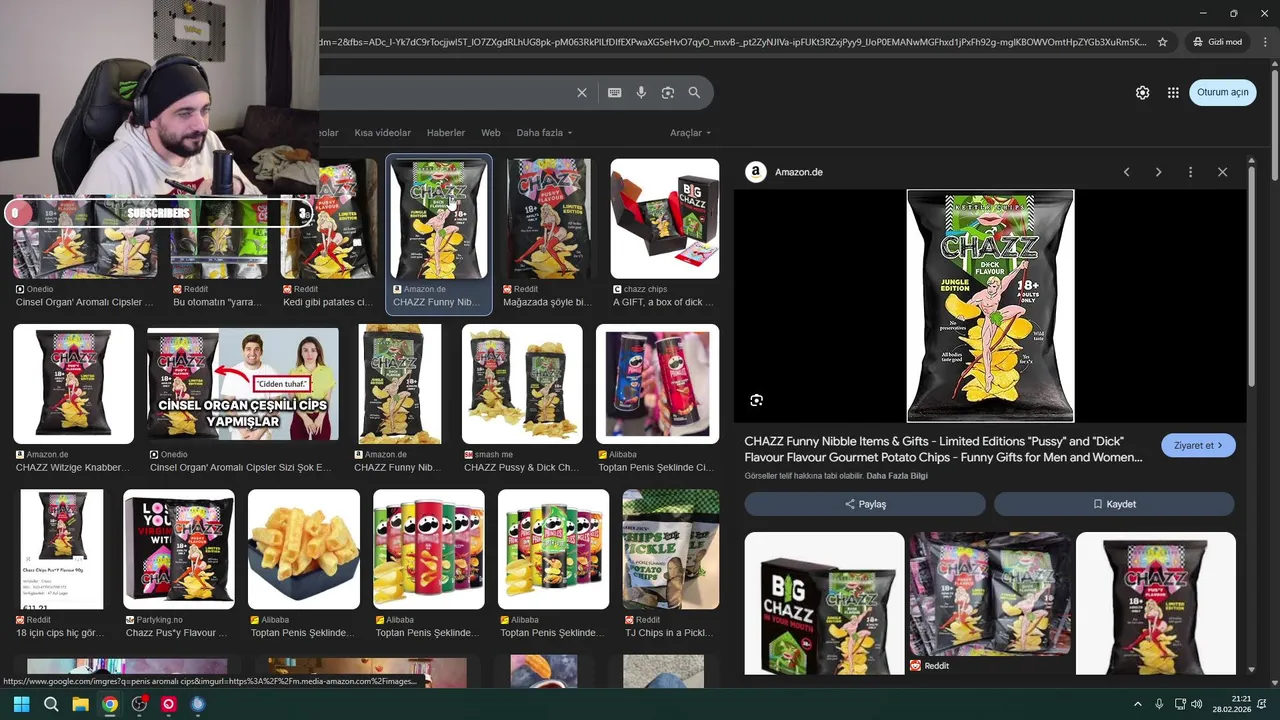Open the Google apps grid
The height and width of the screenshot is (720, 1280).
[1173, 93]
